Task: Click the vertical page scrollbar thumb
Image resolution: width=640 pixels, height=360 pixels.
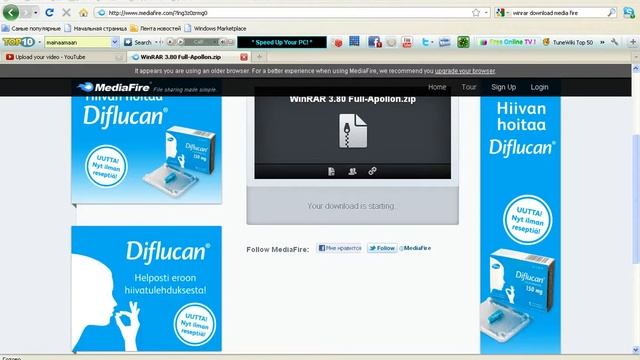Action: click(x=636, y=199)
